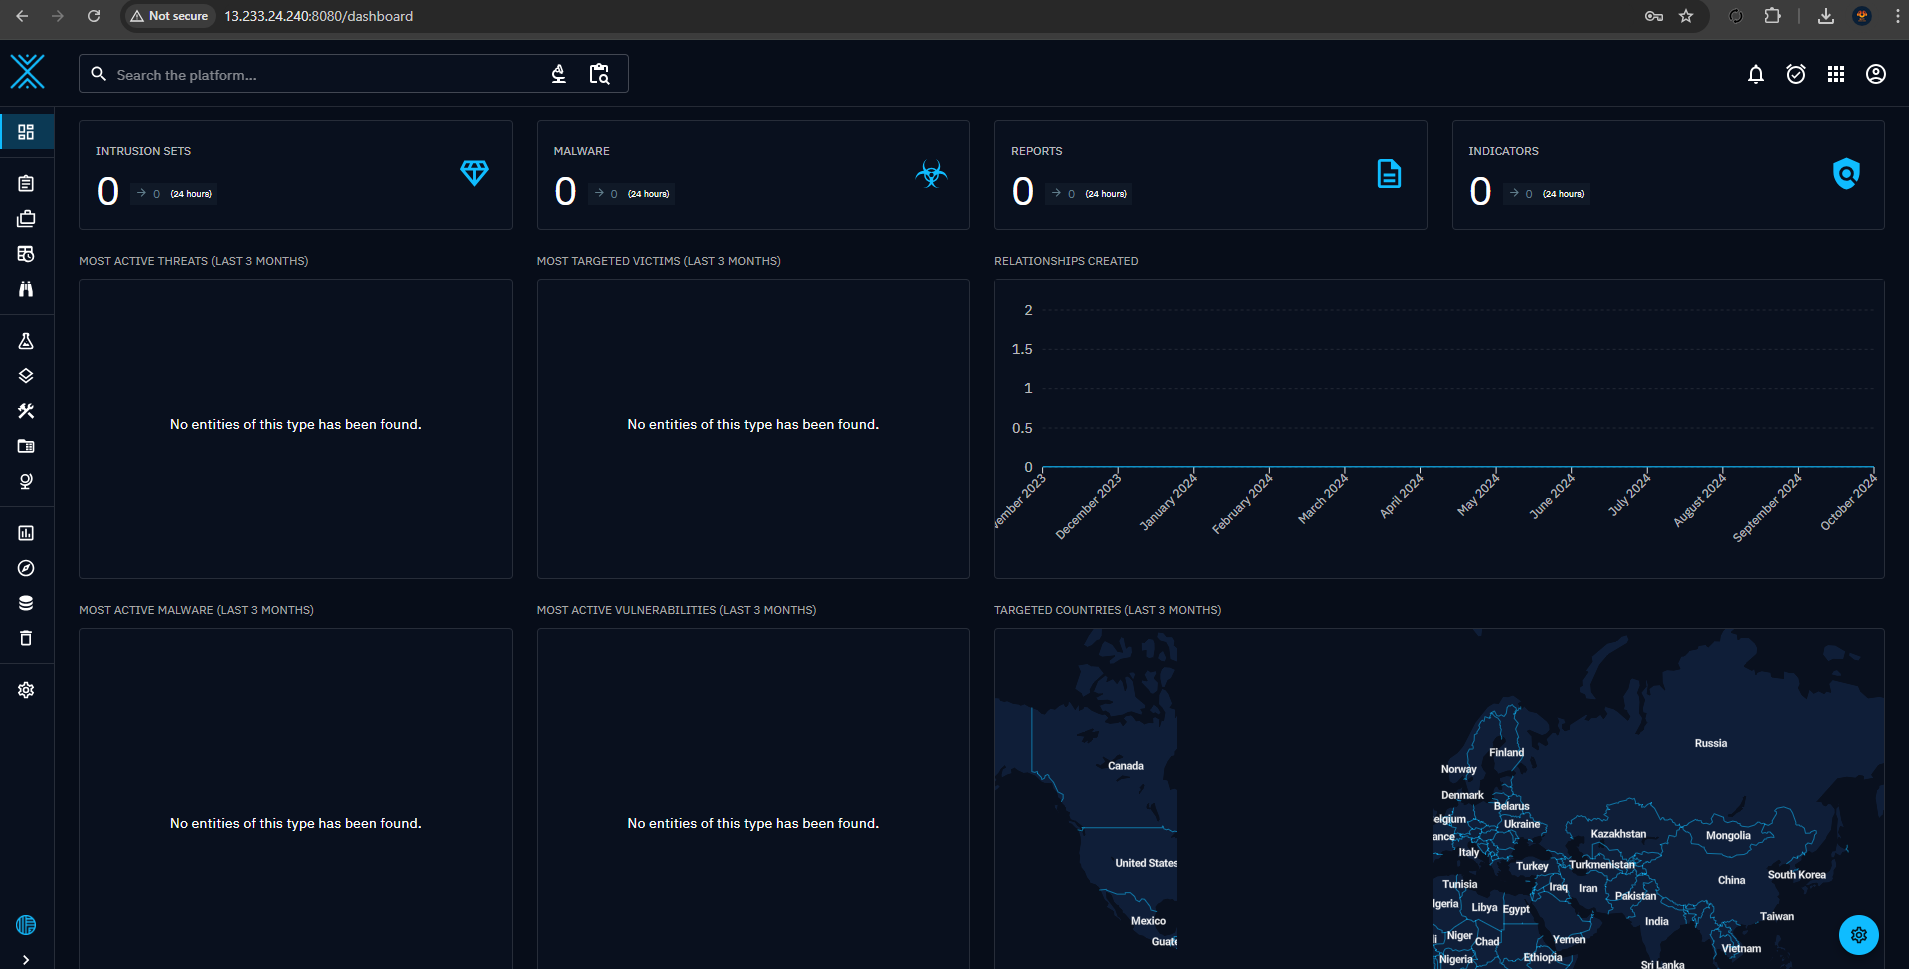Click October 2024 chart axis label
1909x969 pixels.
pyautogui.click(x=1848, y=502)
